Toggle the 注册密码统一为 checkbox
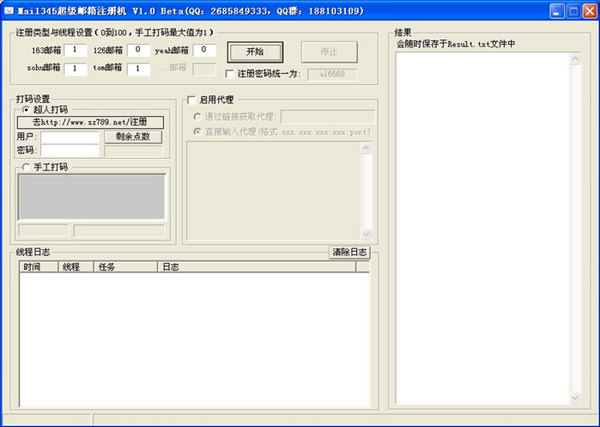 click(230, 73)
